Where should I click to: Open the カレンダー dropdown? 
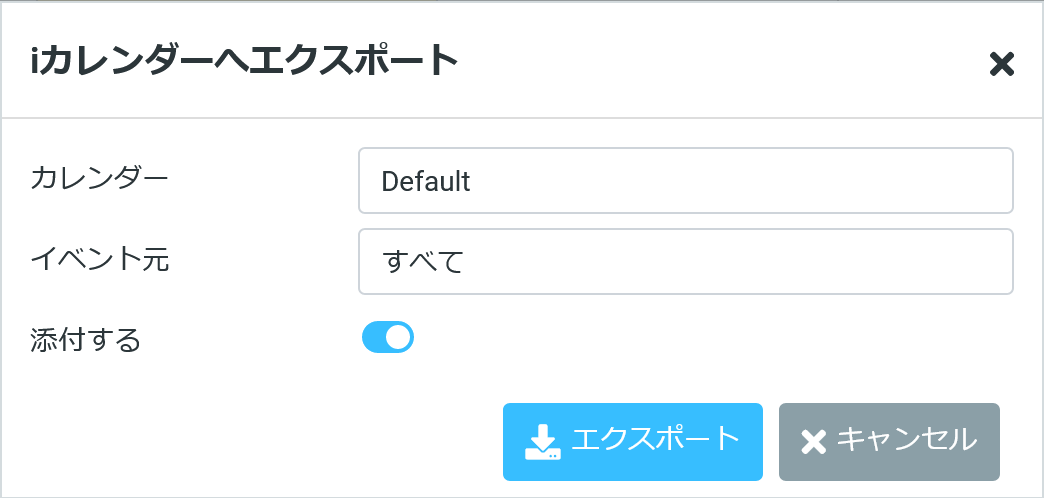pos(685,181)
